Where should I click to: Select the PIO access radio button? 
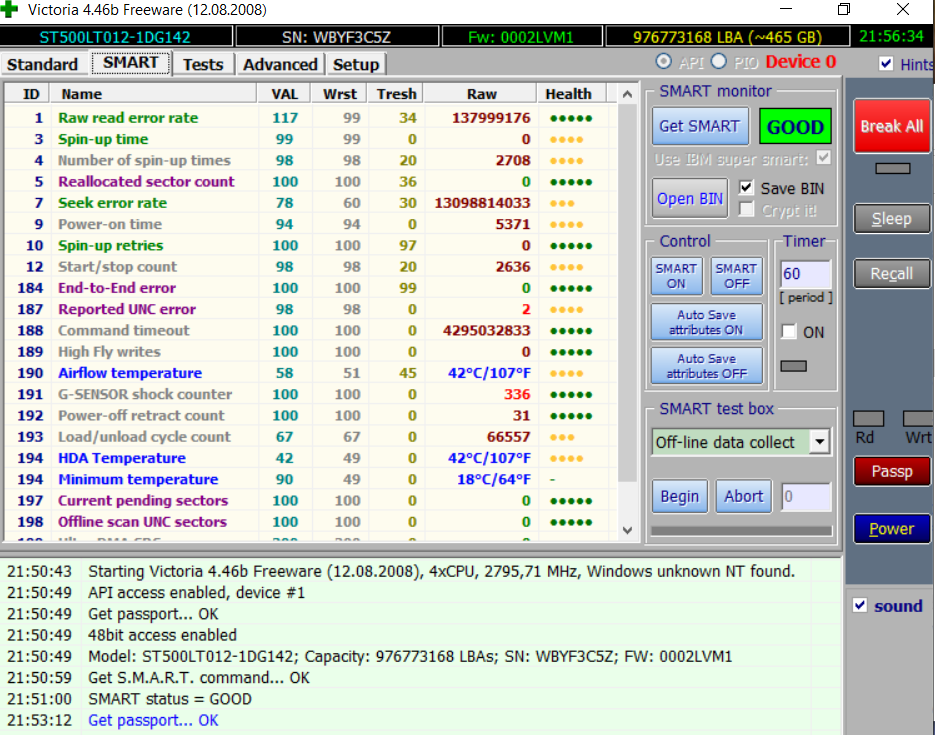(719, 61)
